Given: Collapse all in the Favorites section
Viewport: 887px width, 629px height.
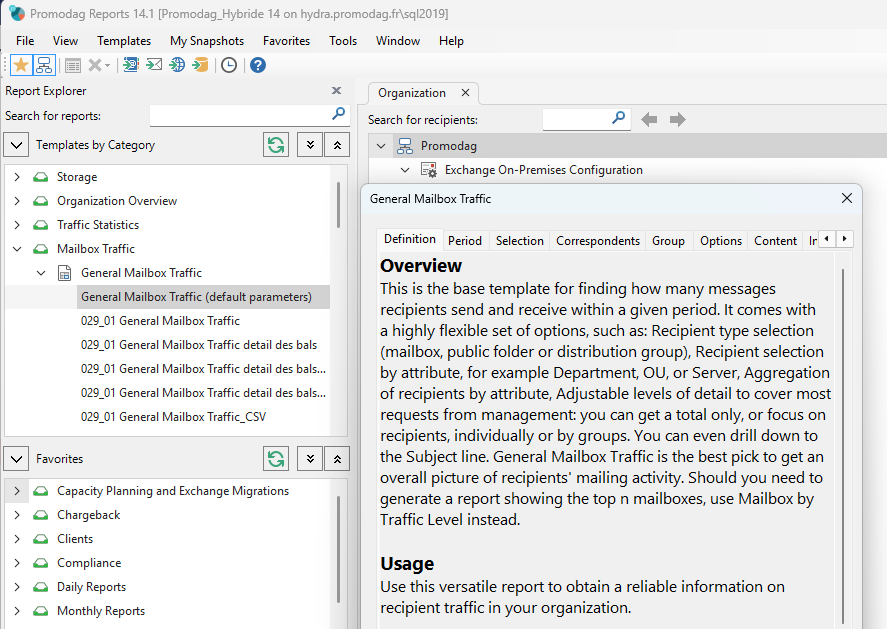Looking at the screenshot, I should [338, 459].
